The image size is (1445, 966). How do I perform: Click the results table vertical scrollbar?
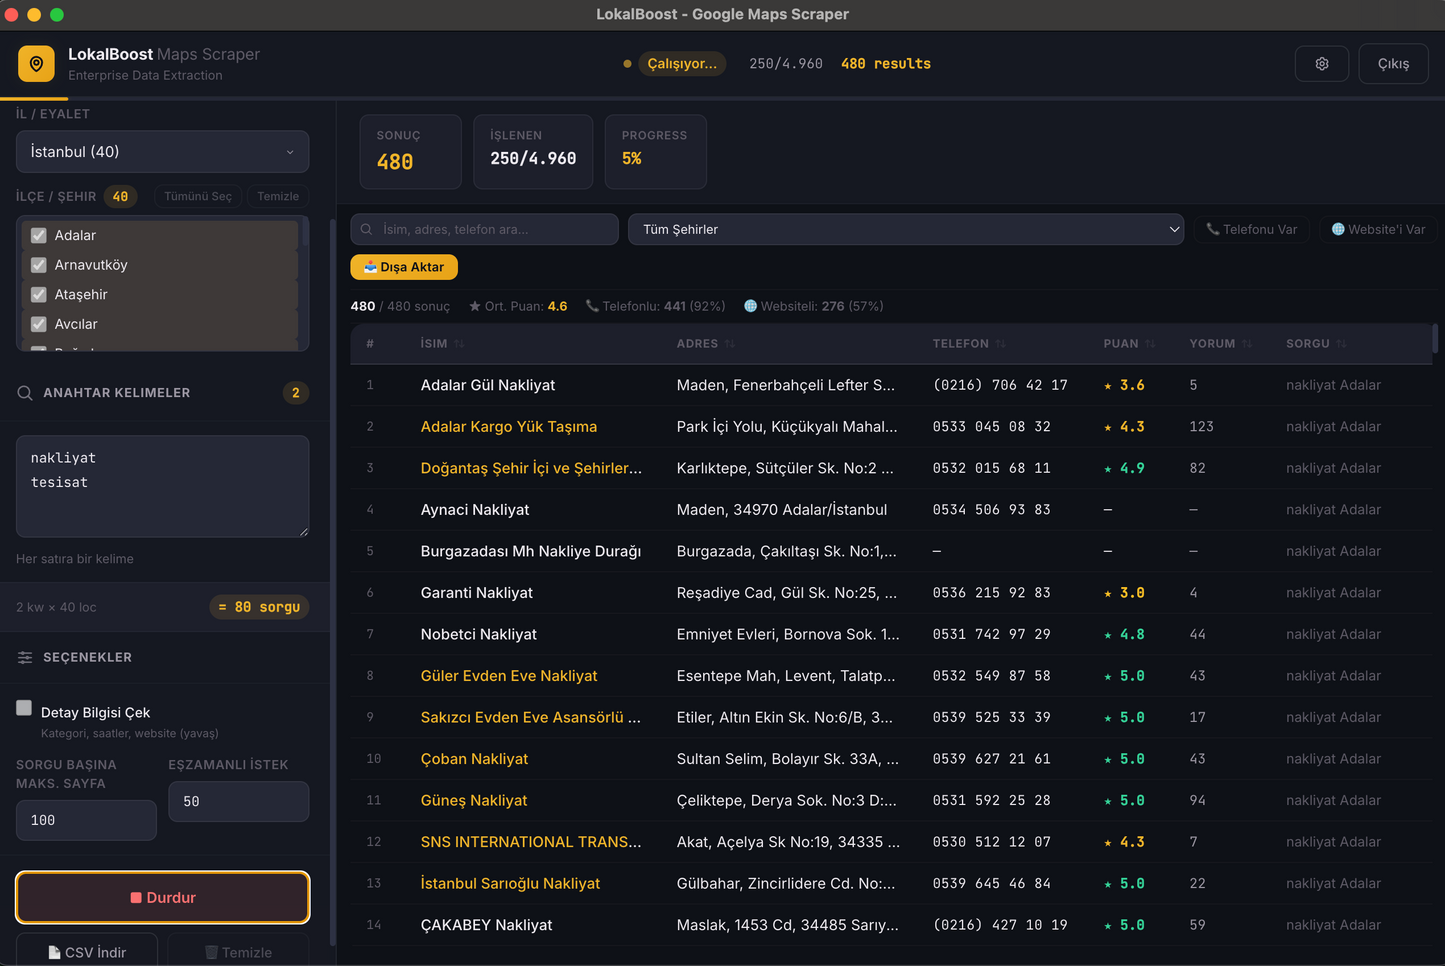click(x=1435, y=338)
